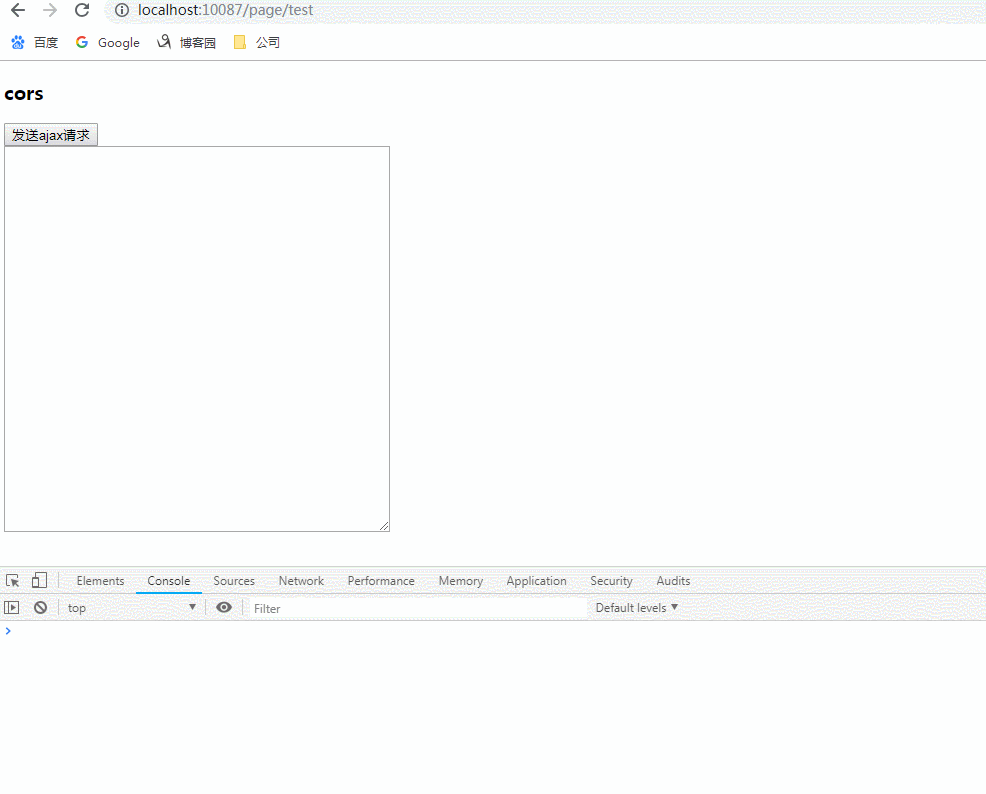Activate the DevTools inspect element picker

[x=13, y=581]
